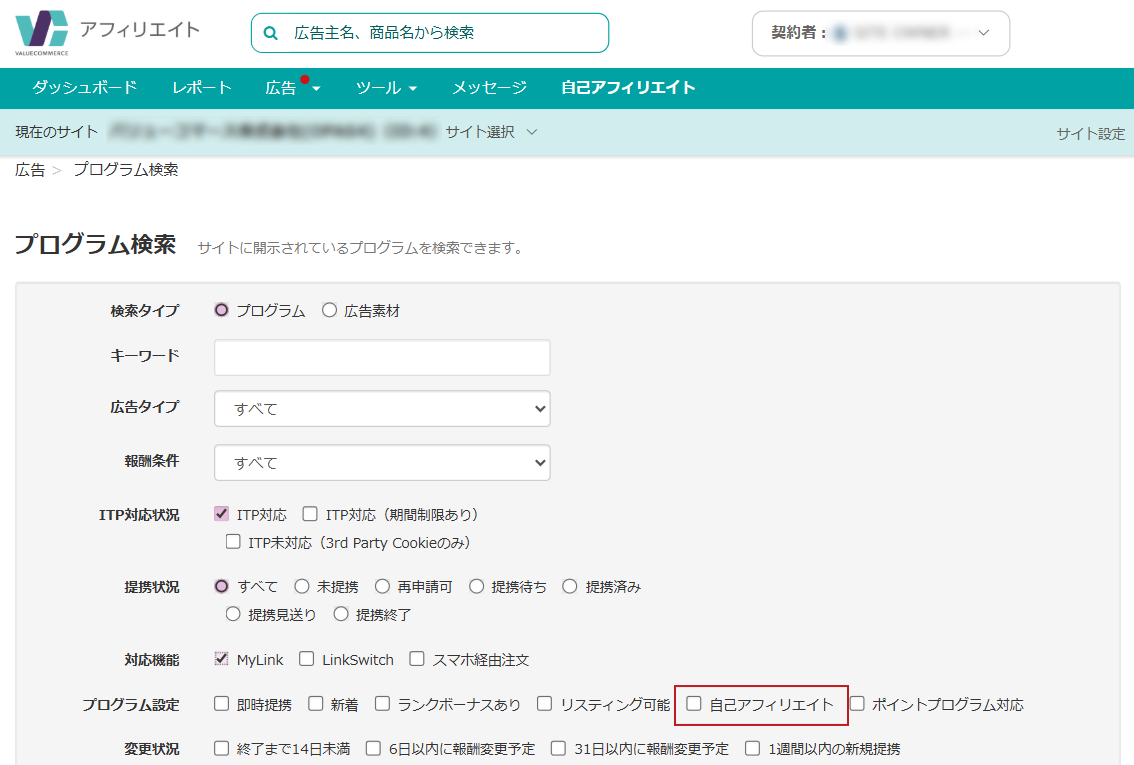This screenshot has height=765, width=1134.
Task: Click the ValueCommerce logo icon
Action: tap(42, 31)
